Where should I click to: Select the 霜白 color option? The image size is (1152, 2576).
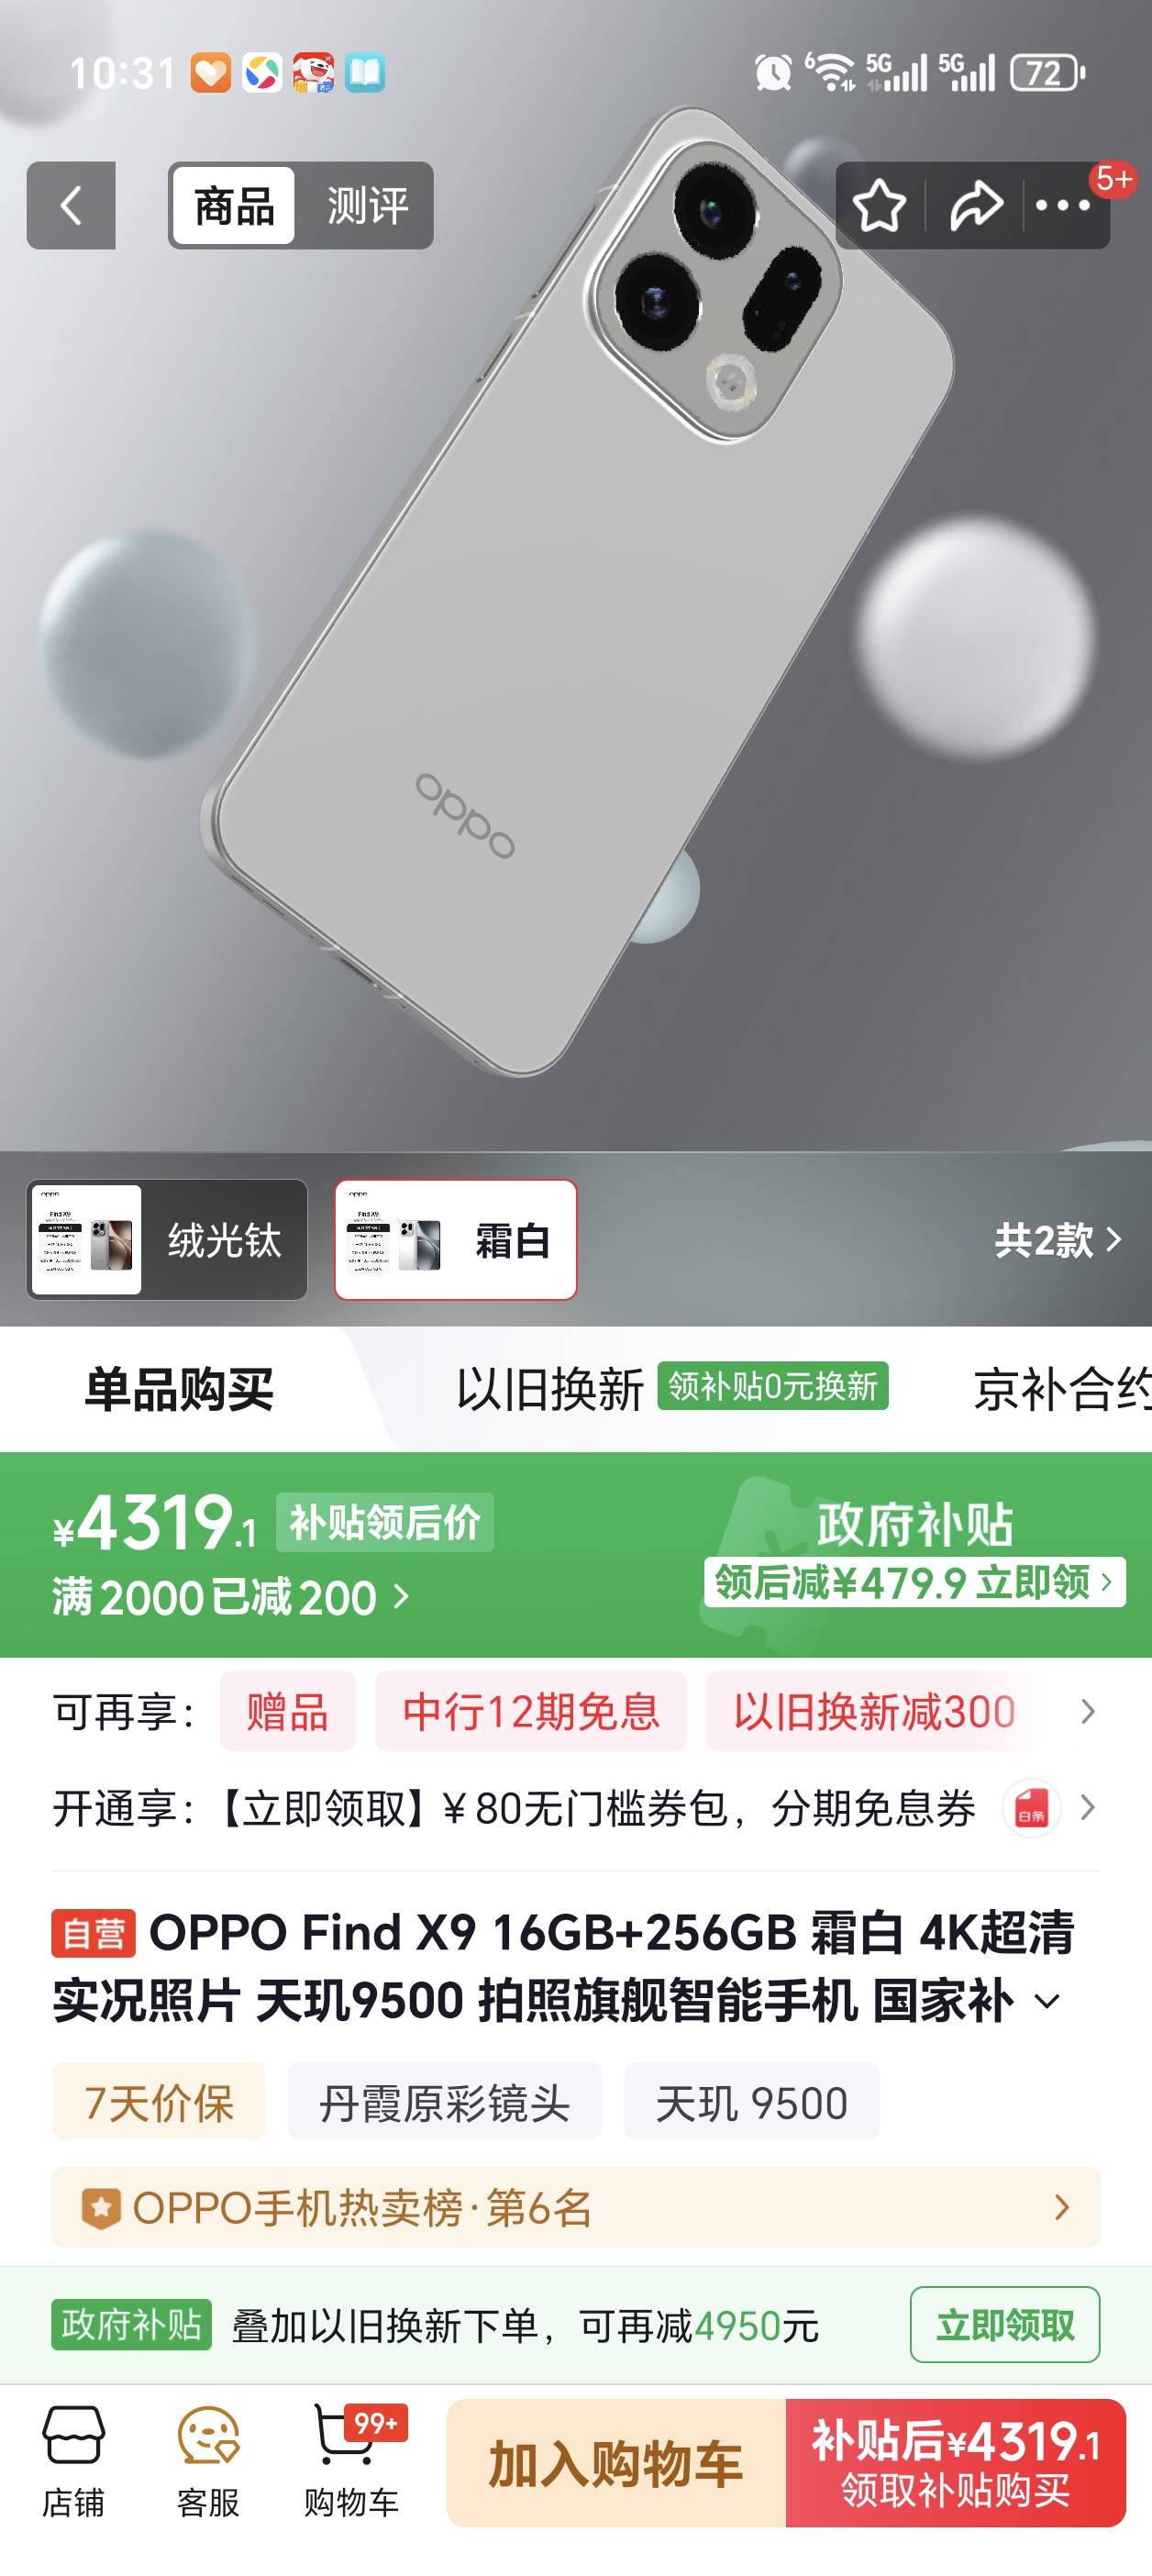tap(455, 1240)
